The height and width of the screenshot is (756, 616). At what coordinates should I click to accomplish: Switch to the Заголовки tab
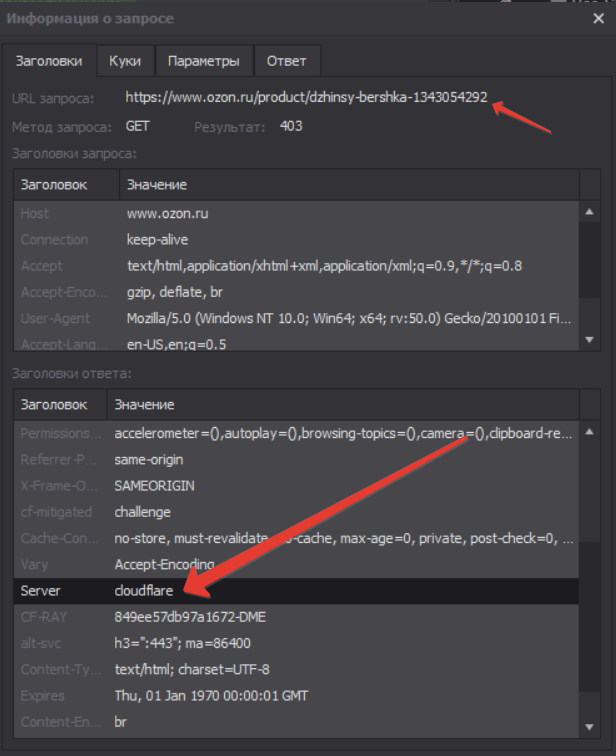49,61
